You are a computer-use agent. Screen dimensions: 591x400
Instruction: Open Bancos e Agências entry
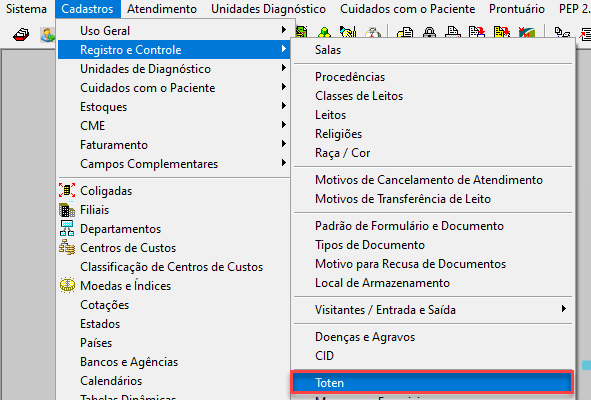click(174, 362)
